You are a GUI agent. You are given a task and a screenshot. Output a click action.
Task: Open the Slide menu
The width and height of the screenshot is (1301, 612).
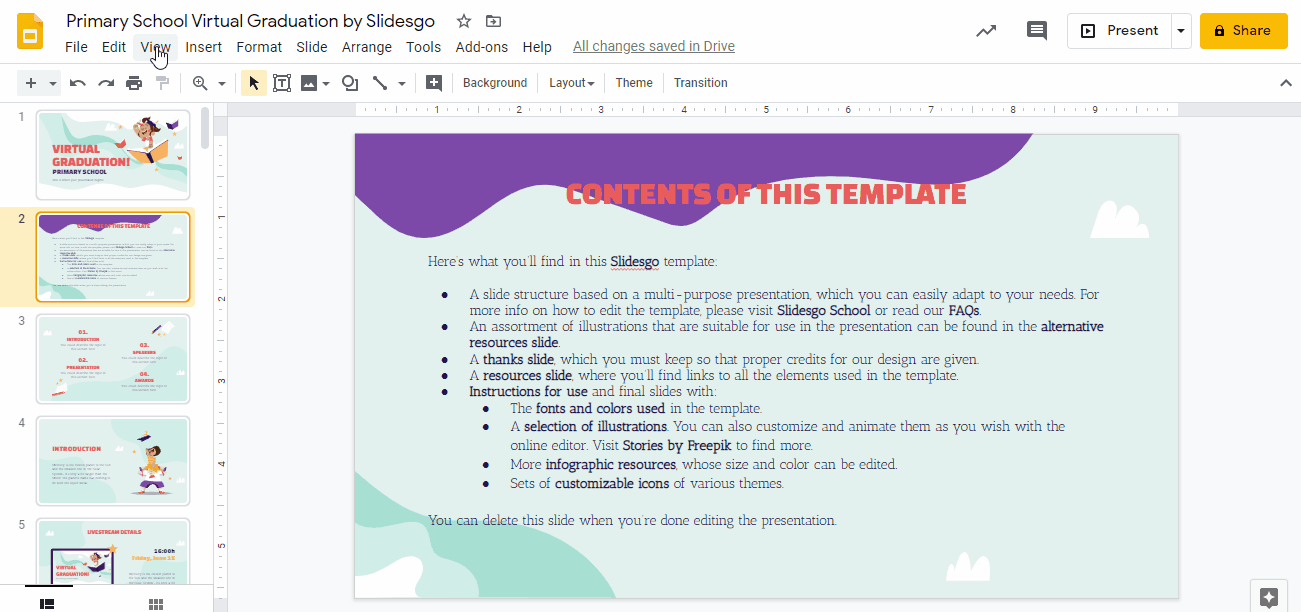tap(312, 47)
